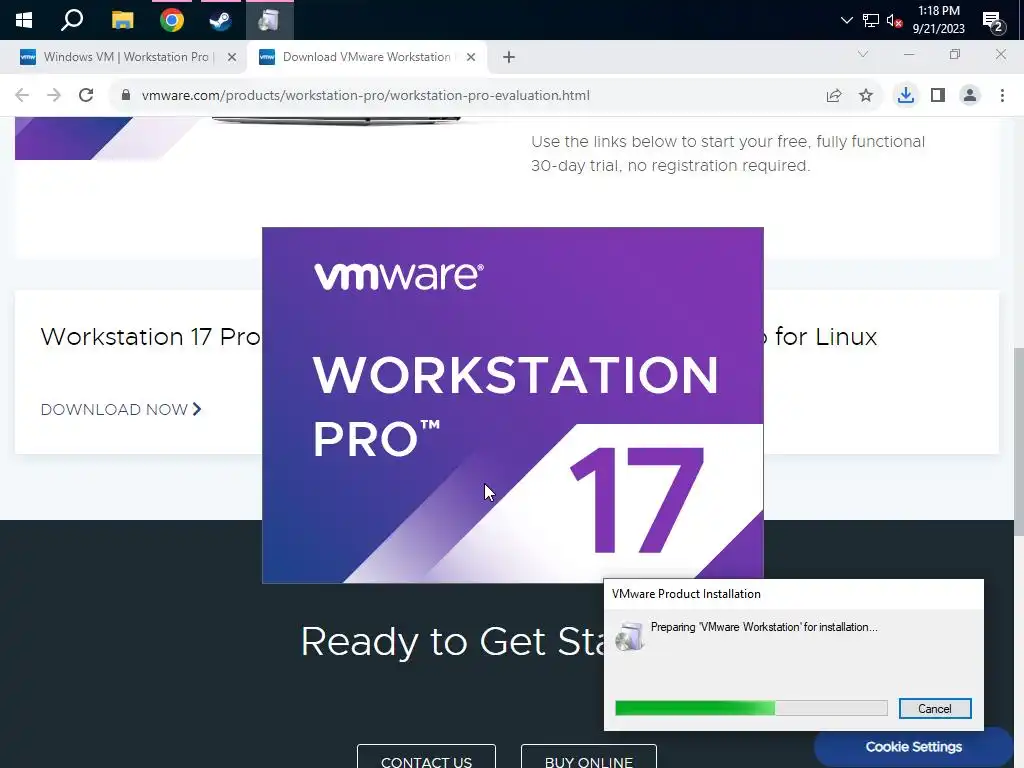Launch File Explorer from taskbar
Image resolution: width=1024 pixels, height=768 pixels.
click(x=122, y=20)
